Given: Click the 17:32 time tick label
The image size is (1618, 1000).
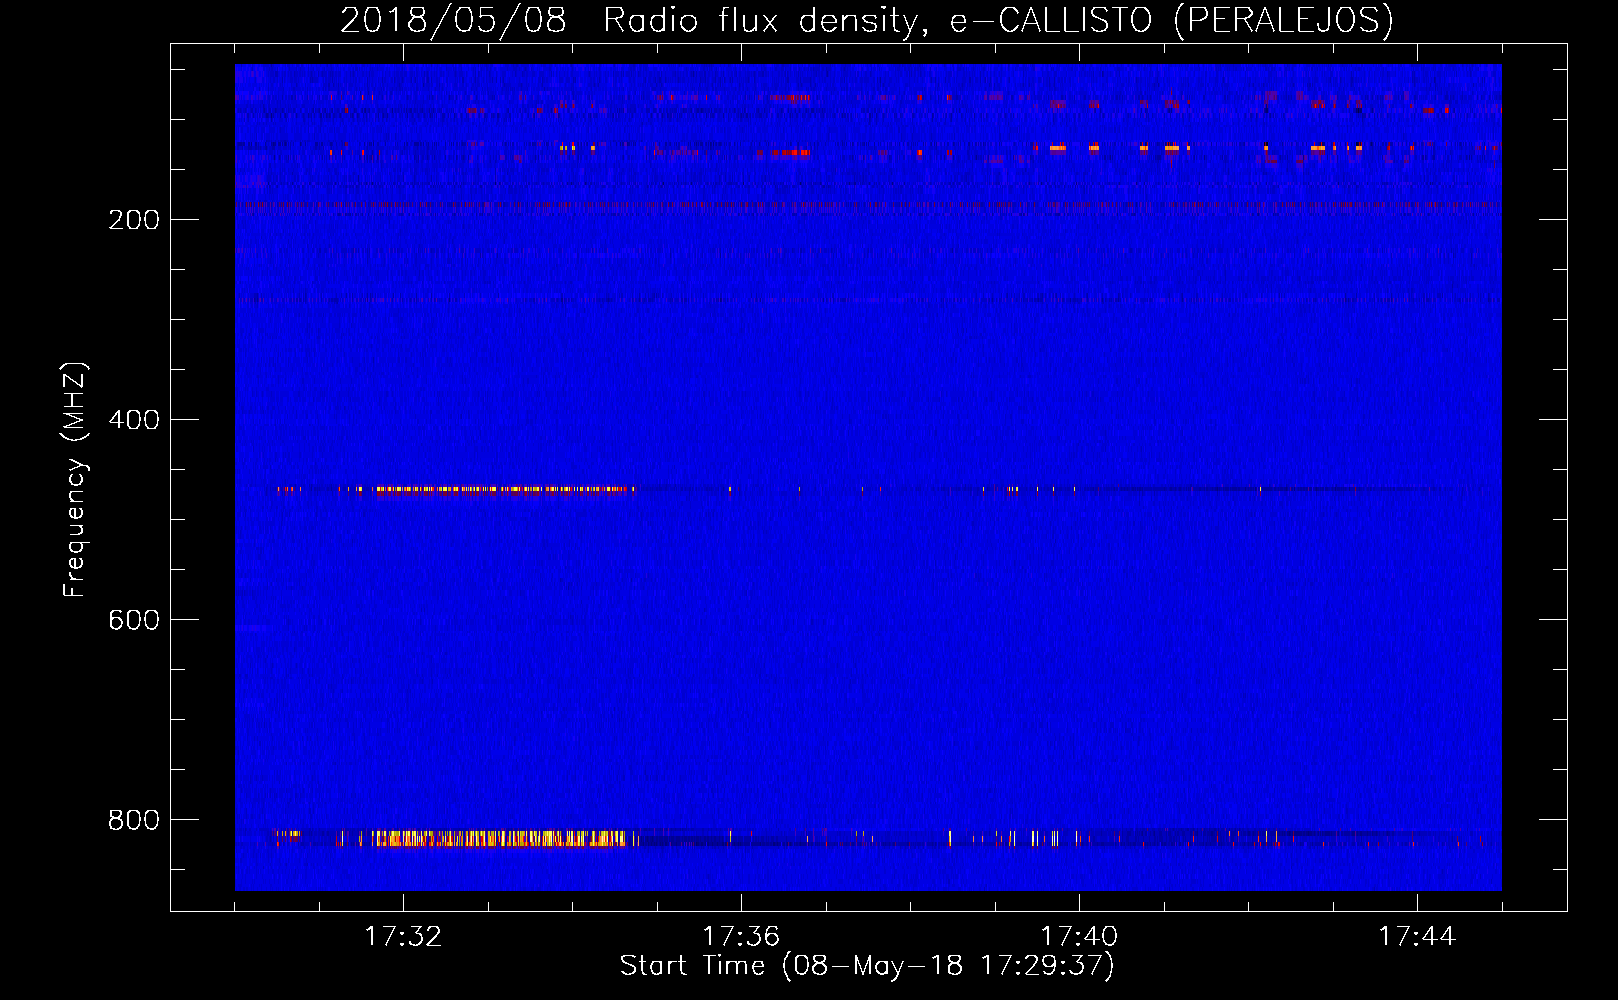Looking at the screenshot, I should (x=403, y=936).
